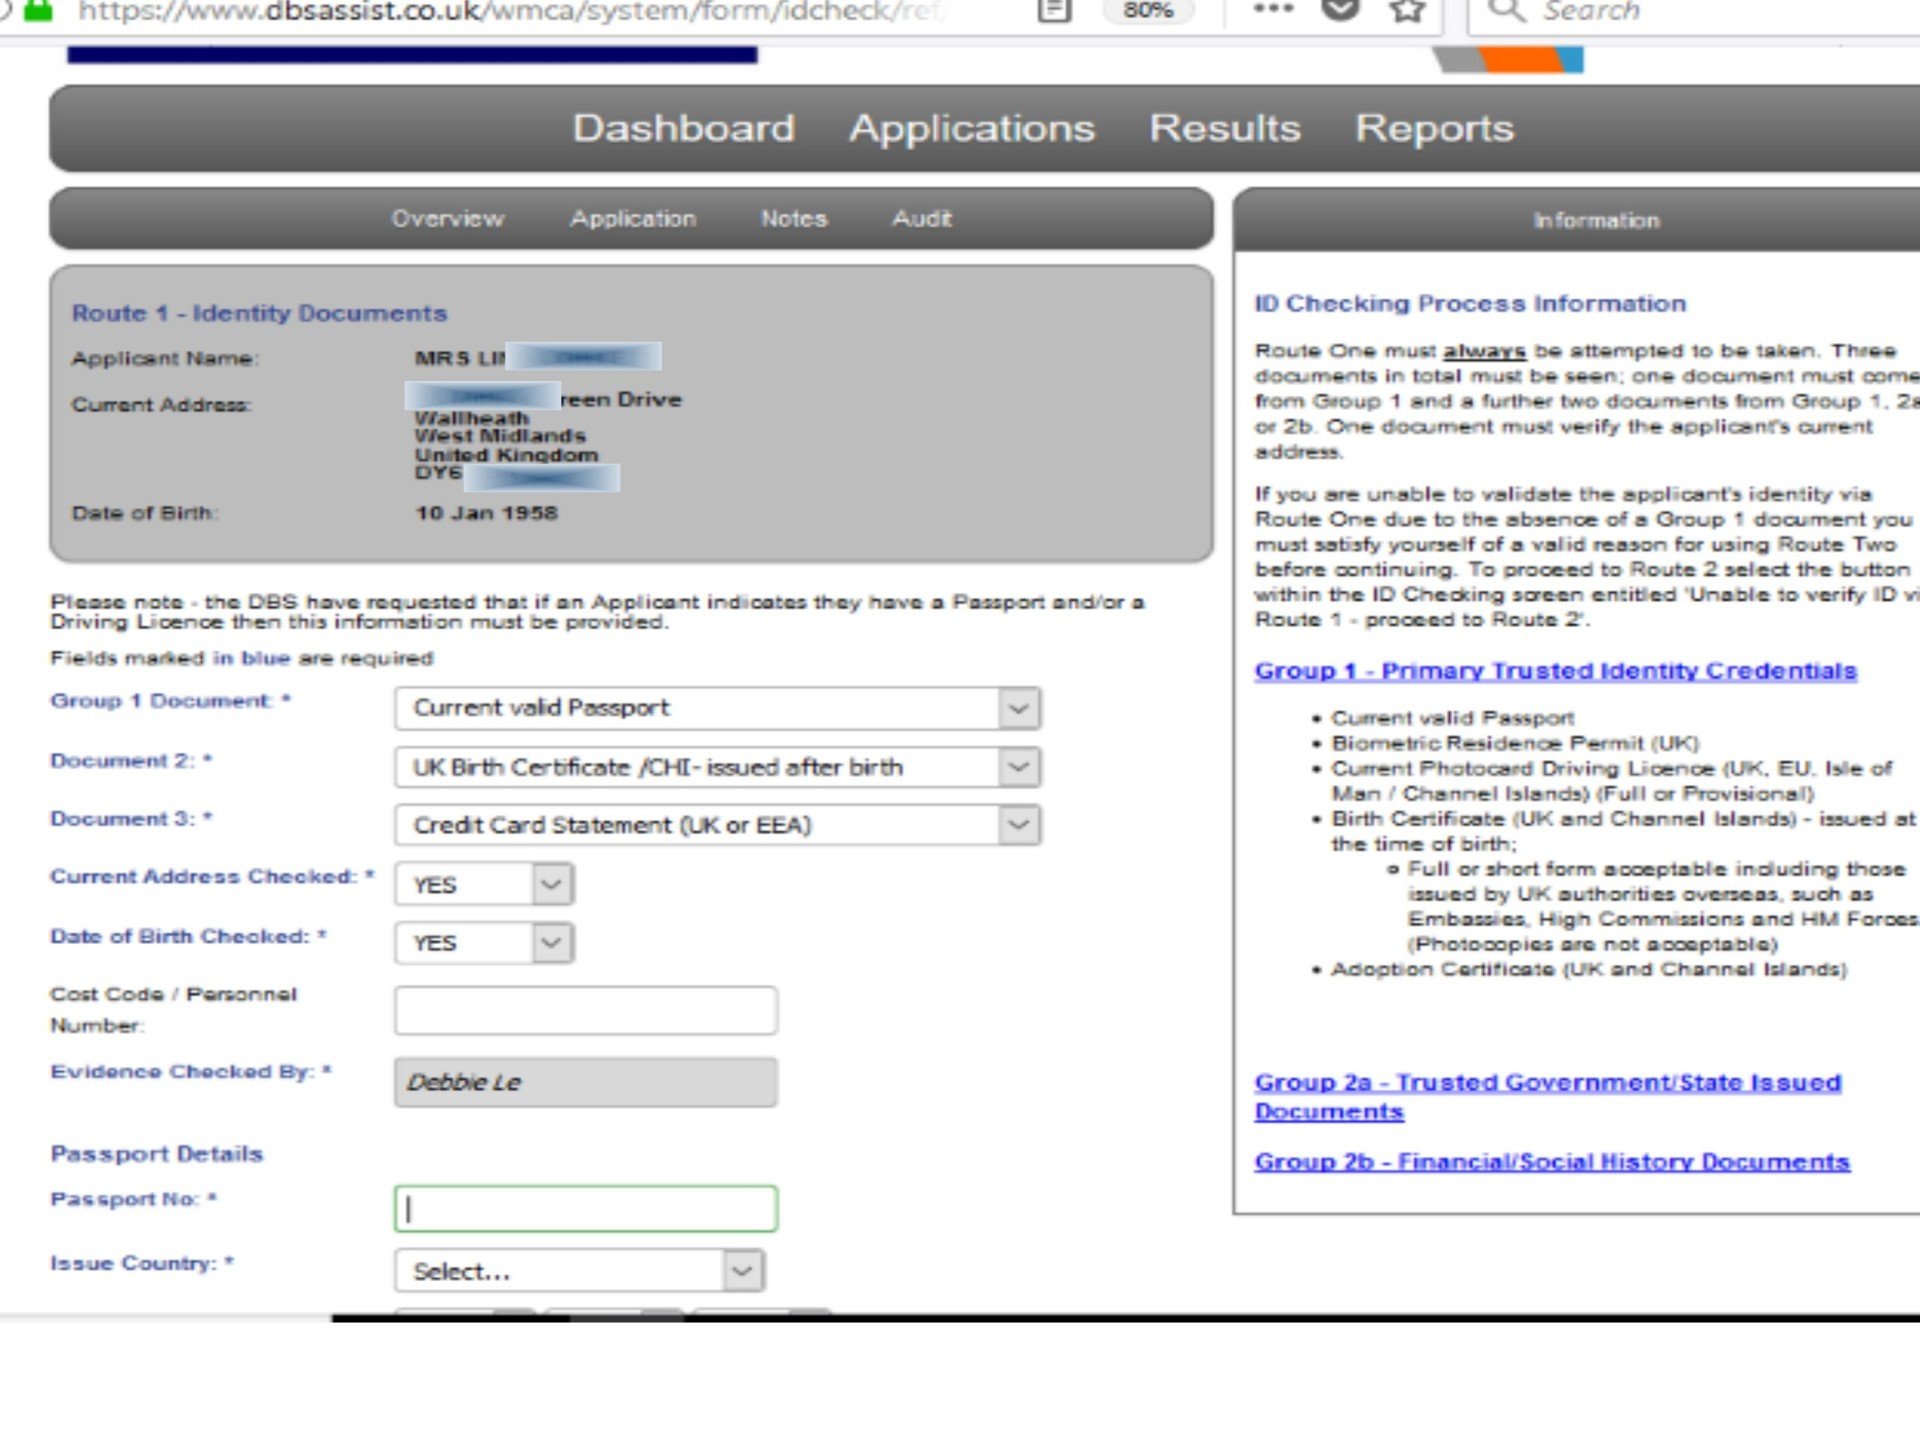Image resolution: width=1920 pixels, height=1440 pixels.
Task: Click the Cost Code / Personnel Number field
Action: pyautogui.click(x=585, y=1010)
